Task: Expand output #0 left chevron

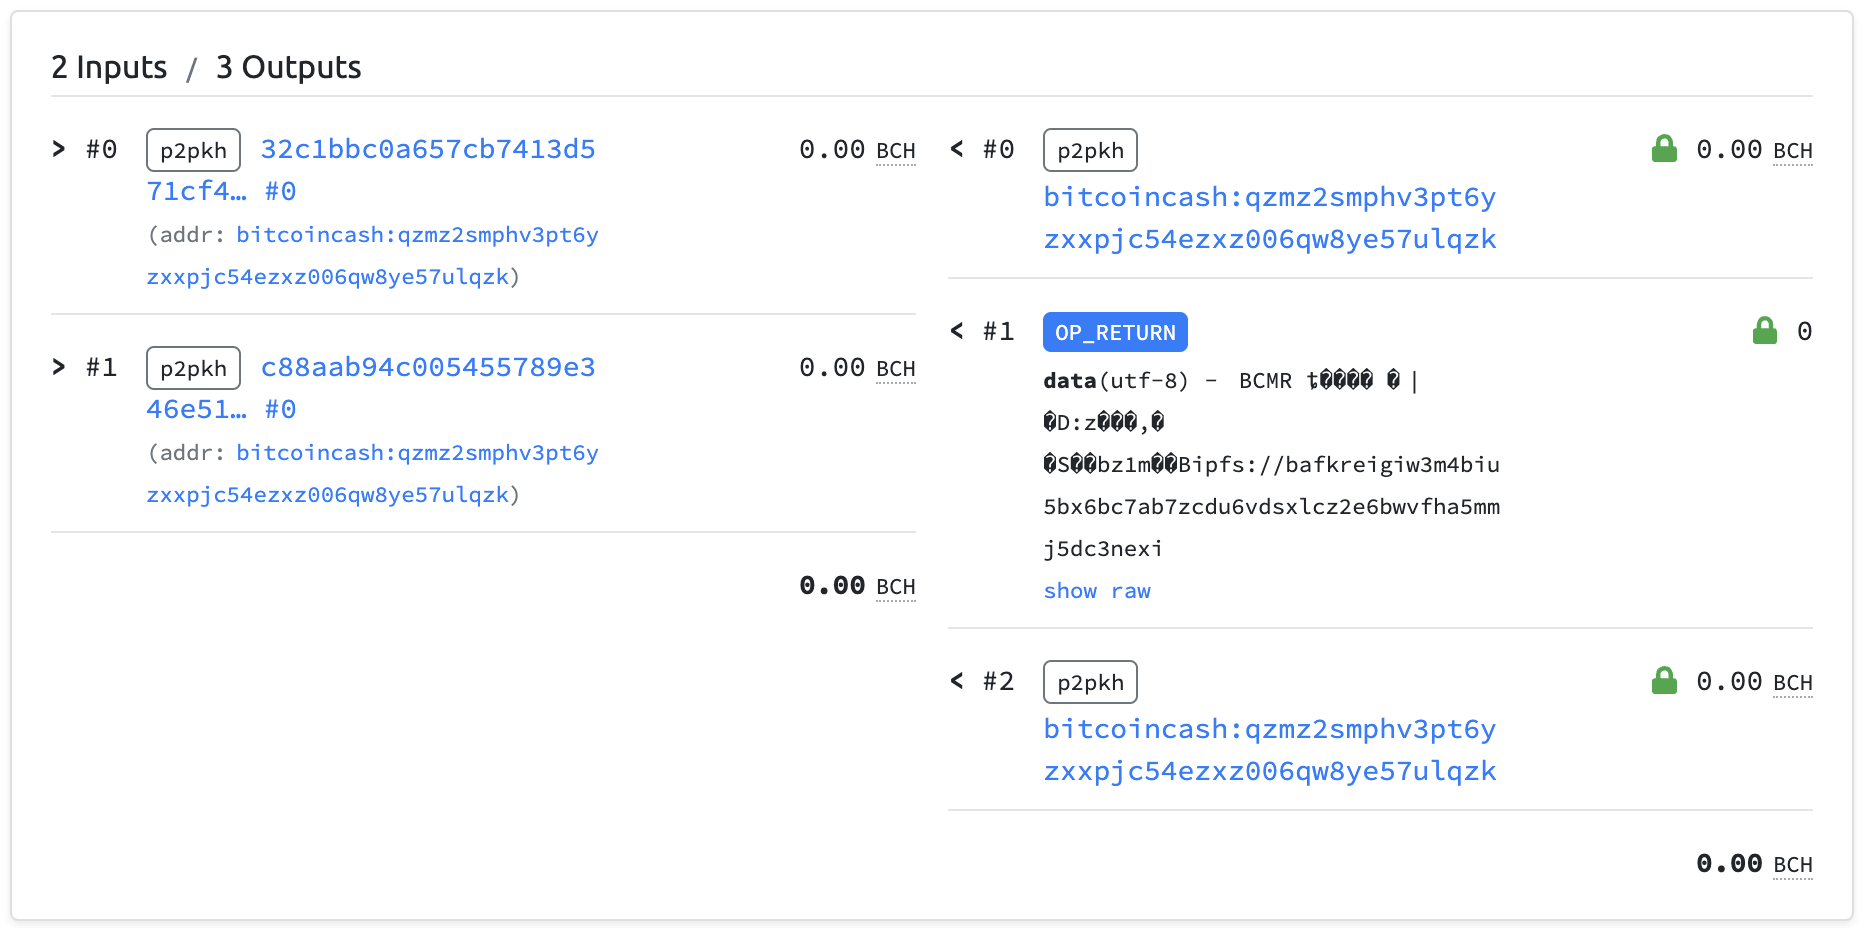Action: coord(957,149)
